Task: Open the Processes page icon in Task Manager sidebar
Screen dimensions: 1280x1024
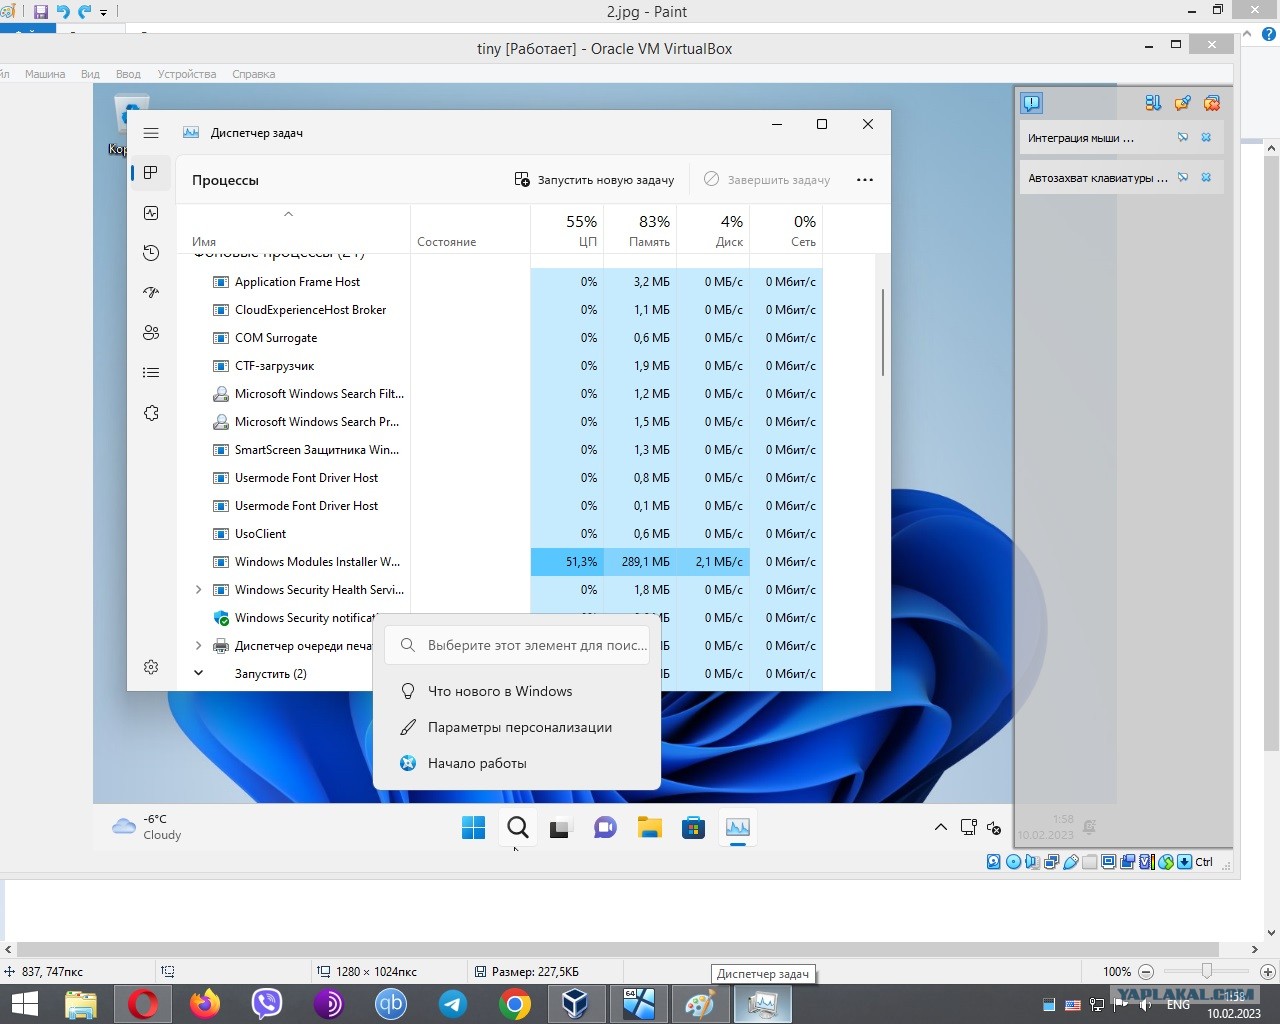Action: click(x=151, y=173)
